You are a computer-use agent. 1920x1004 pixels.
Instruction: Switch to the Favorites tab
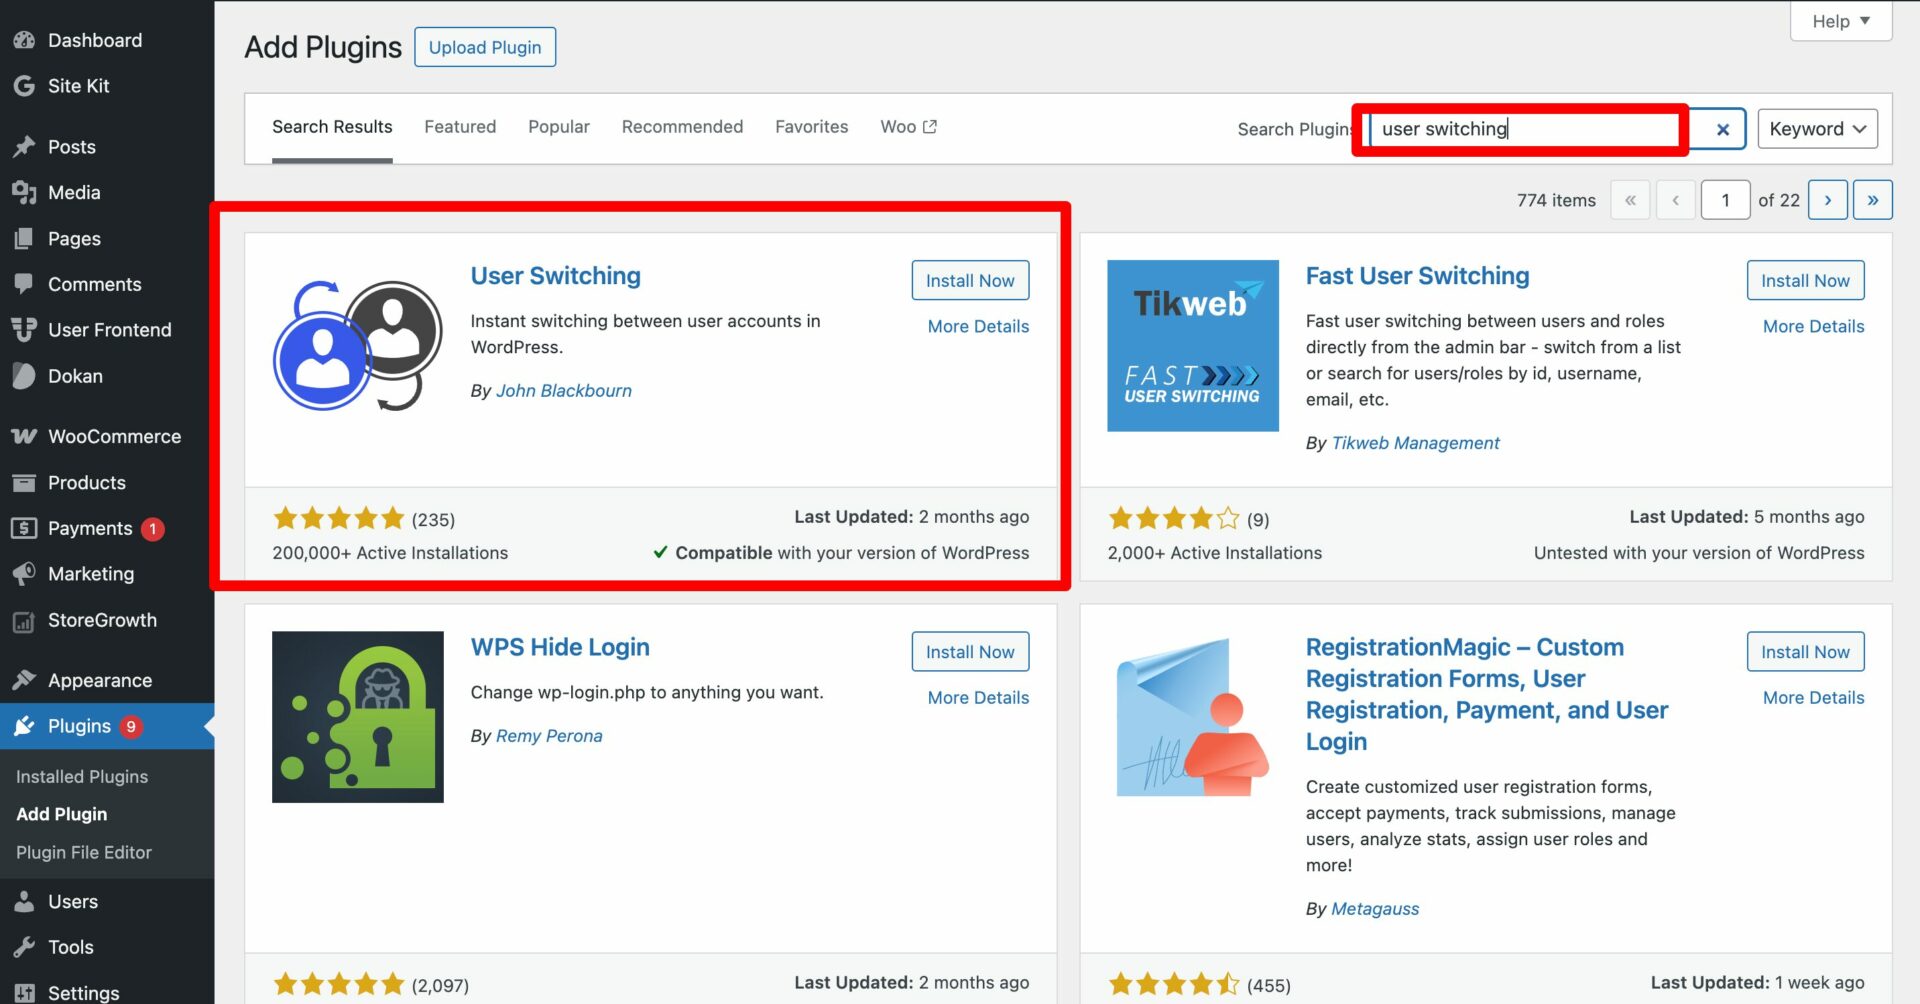point(811,127)
